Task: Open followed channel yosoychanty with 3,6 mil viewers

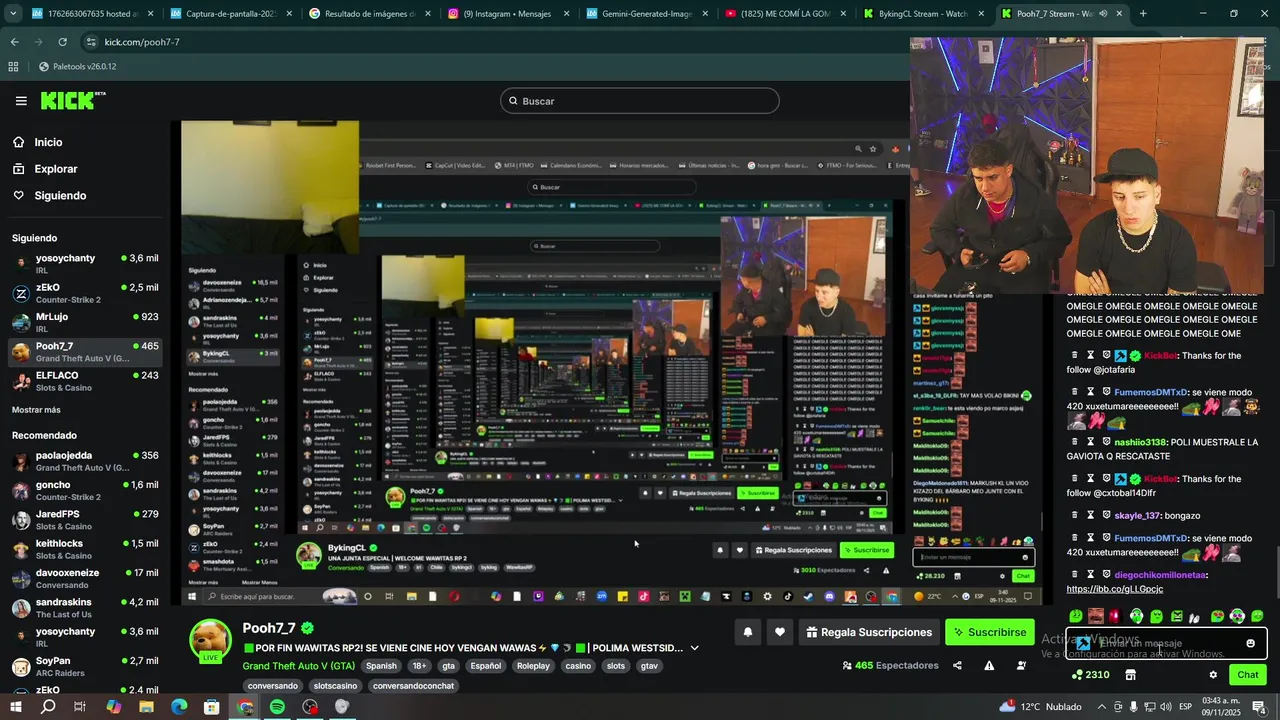Action: [85, 264]
